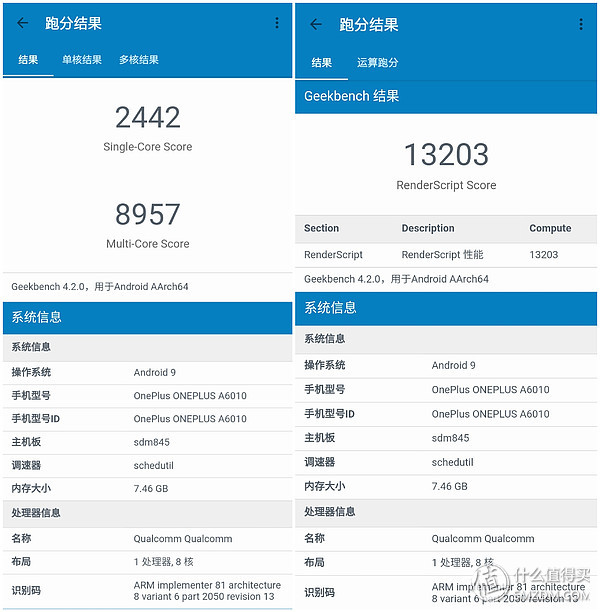Click Geekbench 4.2.0 version text on left
Viewport: 600px width, 612px height.
click(x=100, y=286)
